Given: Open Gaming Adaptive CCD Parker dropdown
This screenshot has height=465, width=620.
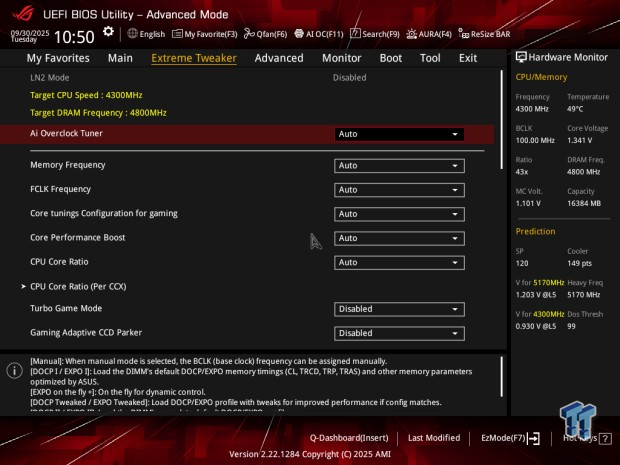Looking at the screenshot, I should pos(399,333).
